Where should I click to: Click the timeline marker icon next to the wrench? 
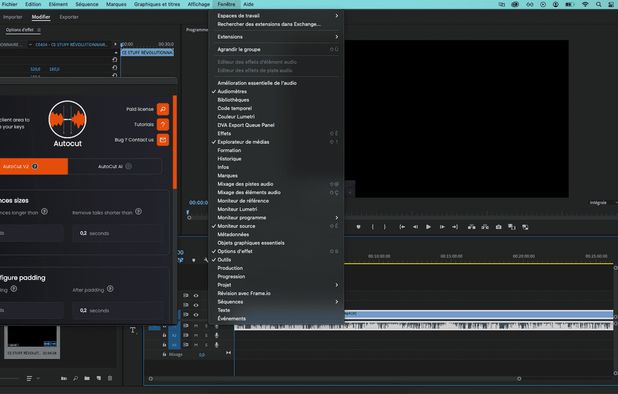[x=194, y=260]
